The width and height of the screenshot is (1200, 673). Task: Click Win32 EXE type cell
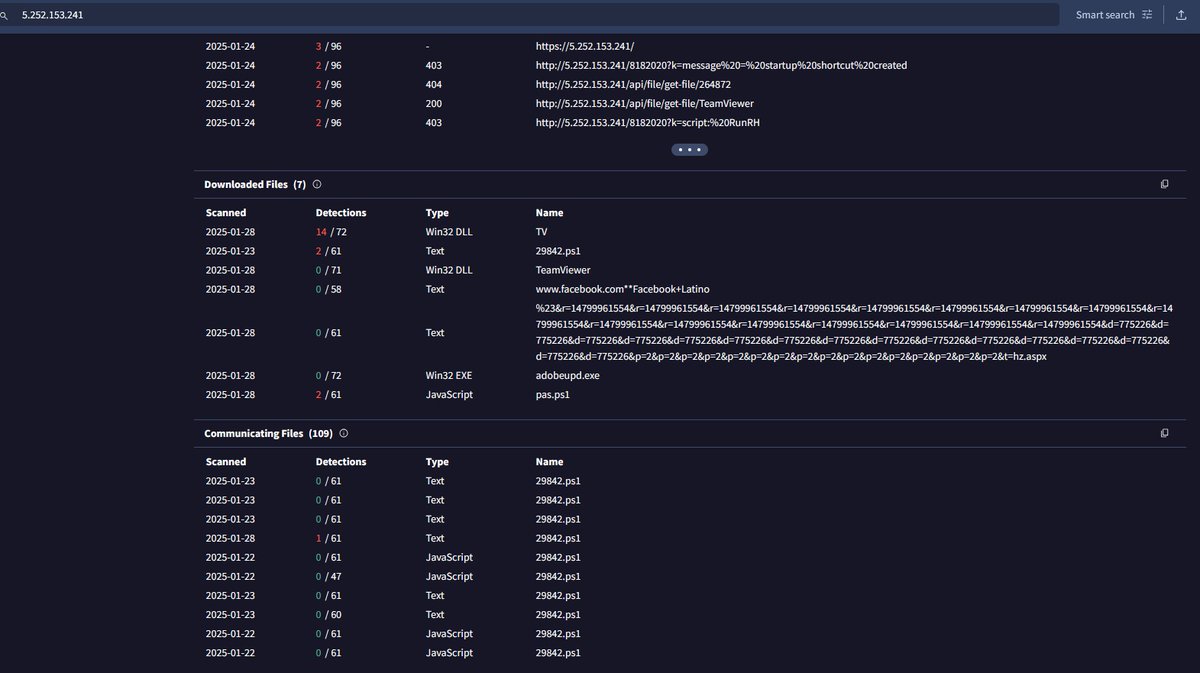click(x=449, y=376)
